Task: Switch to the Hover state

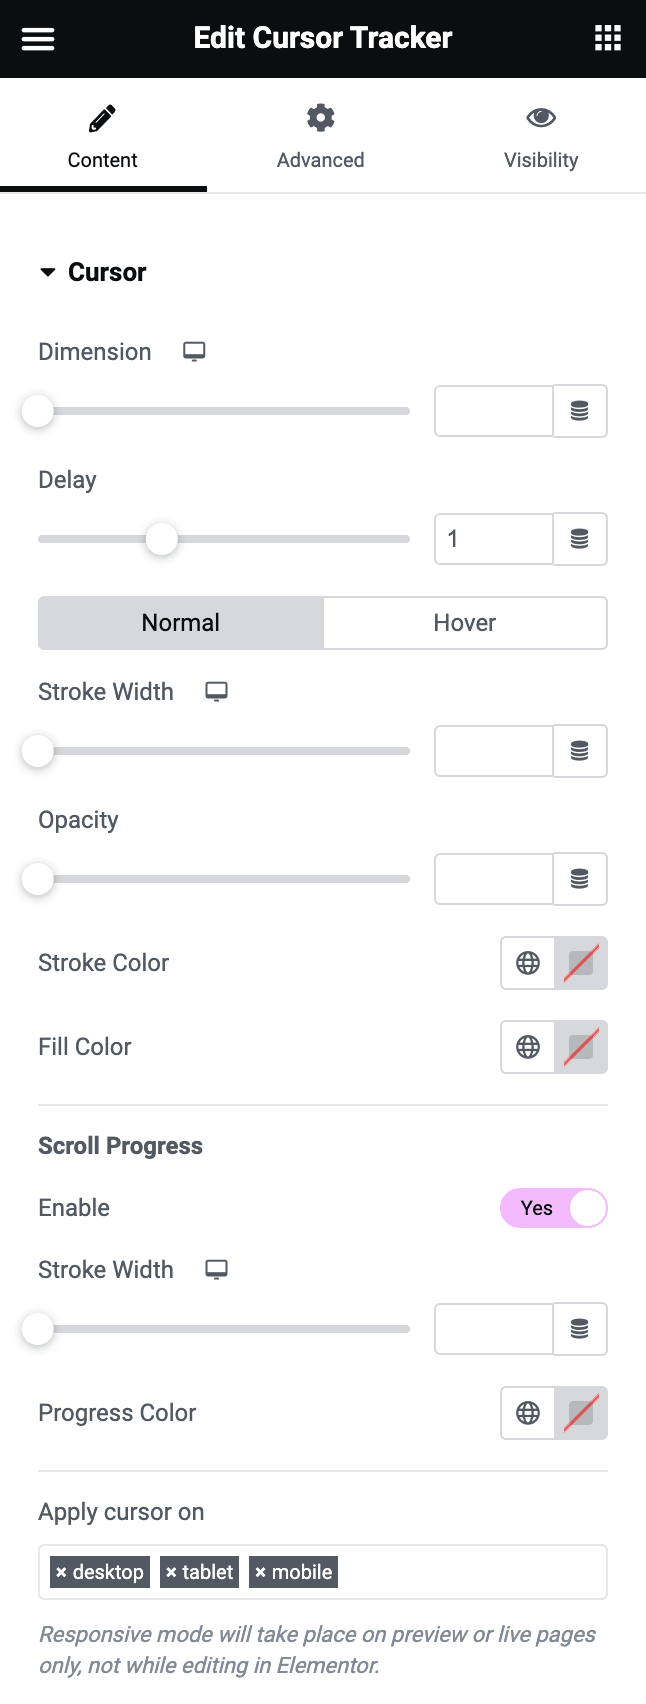Action: (x=464, y=622)
